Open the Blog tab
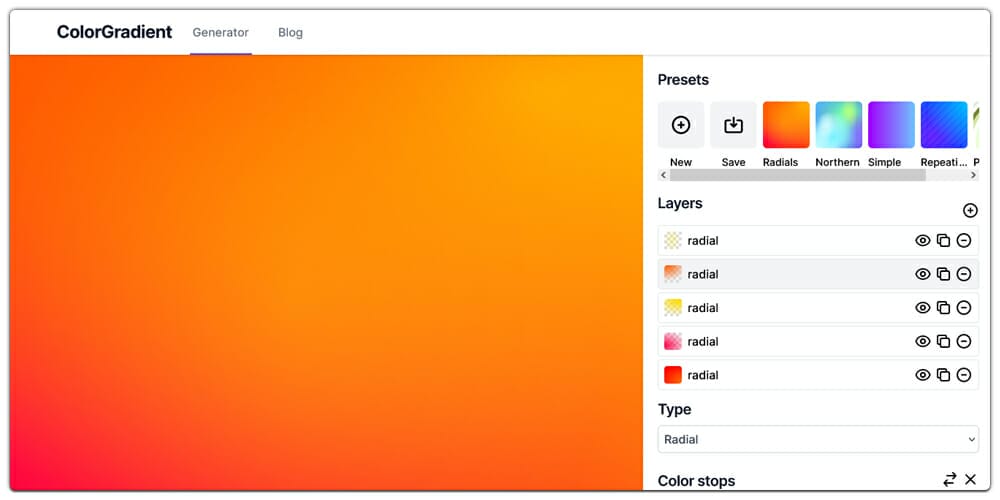This screenshot has width=1000, height=500. (290, 32)
